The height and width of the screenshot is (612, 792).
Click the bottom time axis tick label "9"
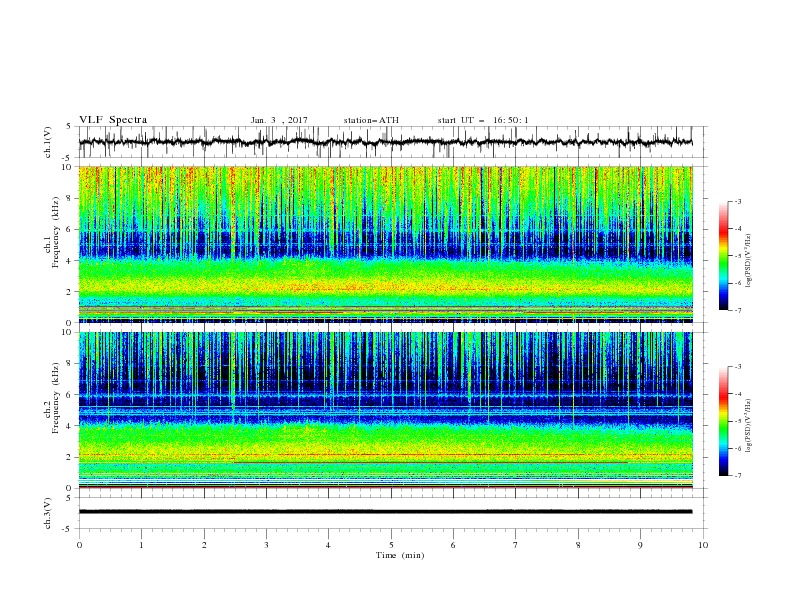pyautogui.click(x=640, y=545)
